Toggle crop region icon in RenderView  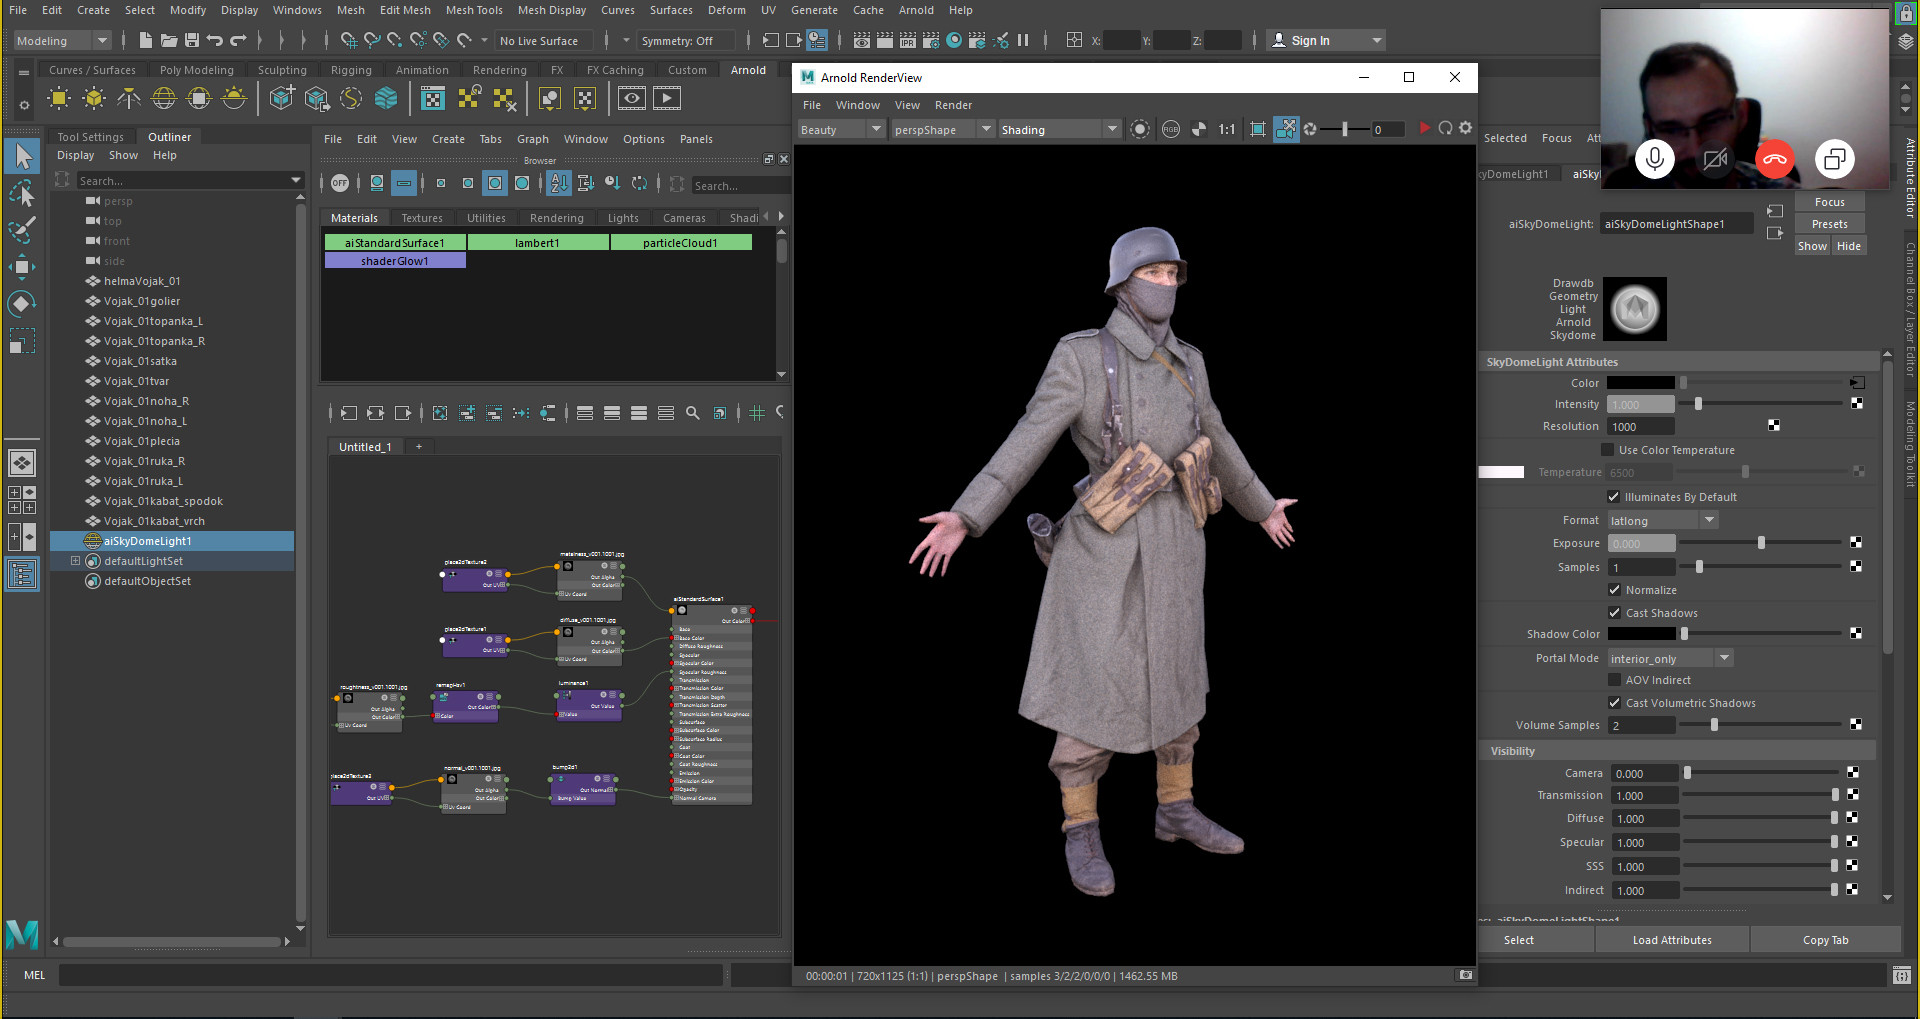click(1258, 129)
